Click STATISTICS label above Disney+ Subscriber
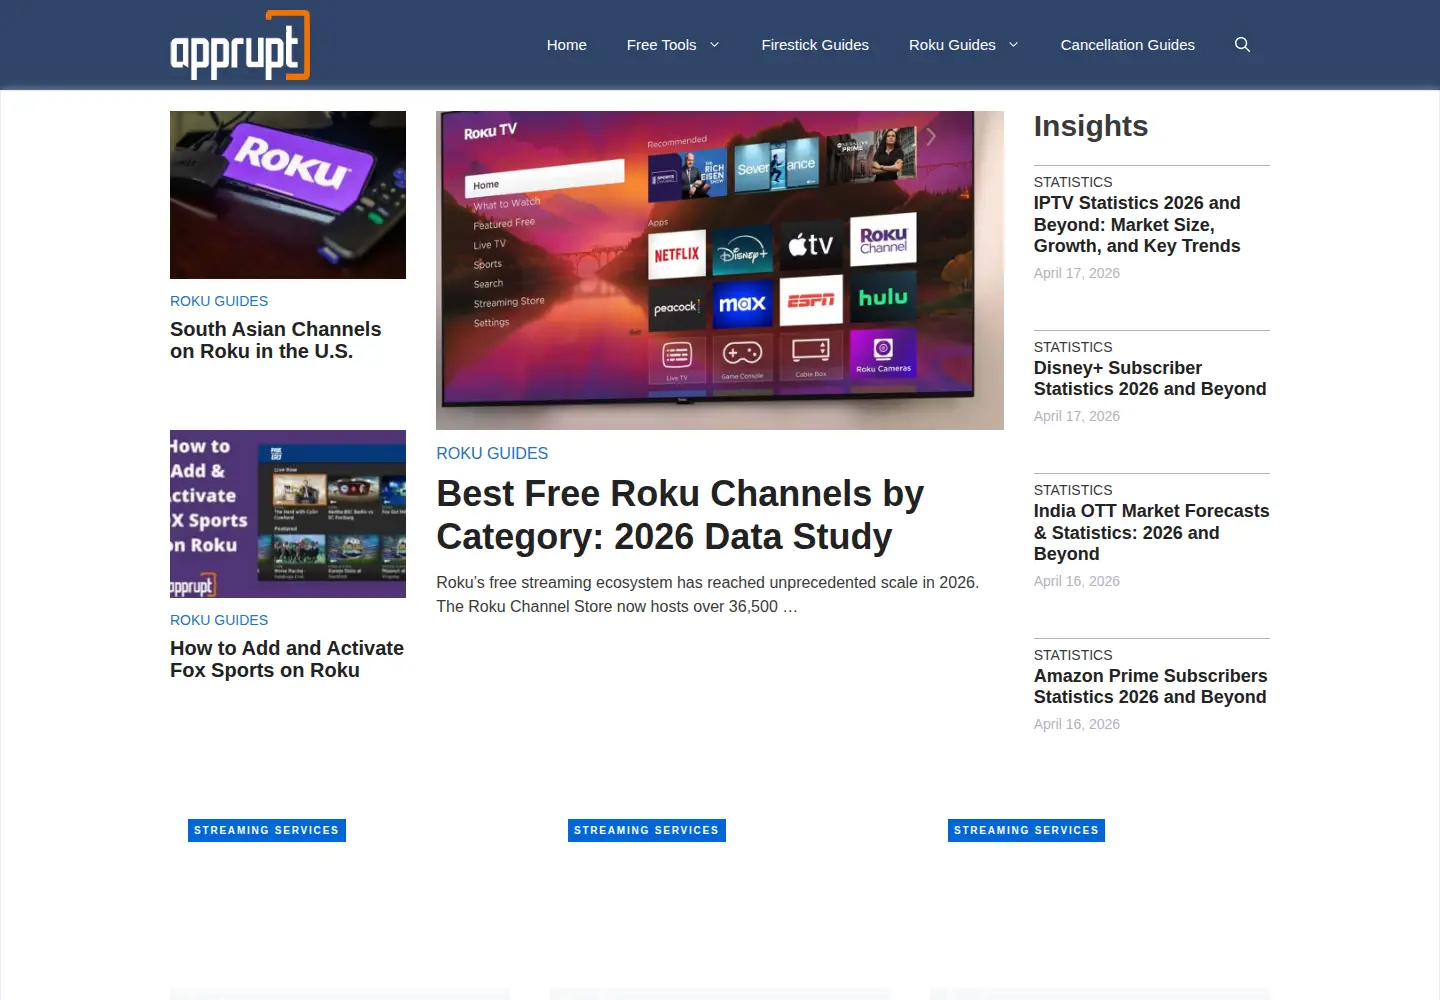The height and width of the screenshot is (1000, 1440). click(1073, 347)
